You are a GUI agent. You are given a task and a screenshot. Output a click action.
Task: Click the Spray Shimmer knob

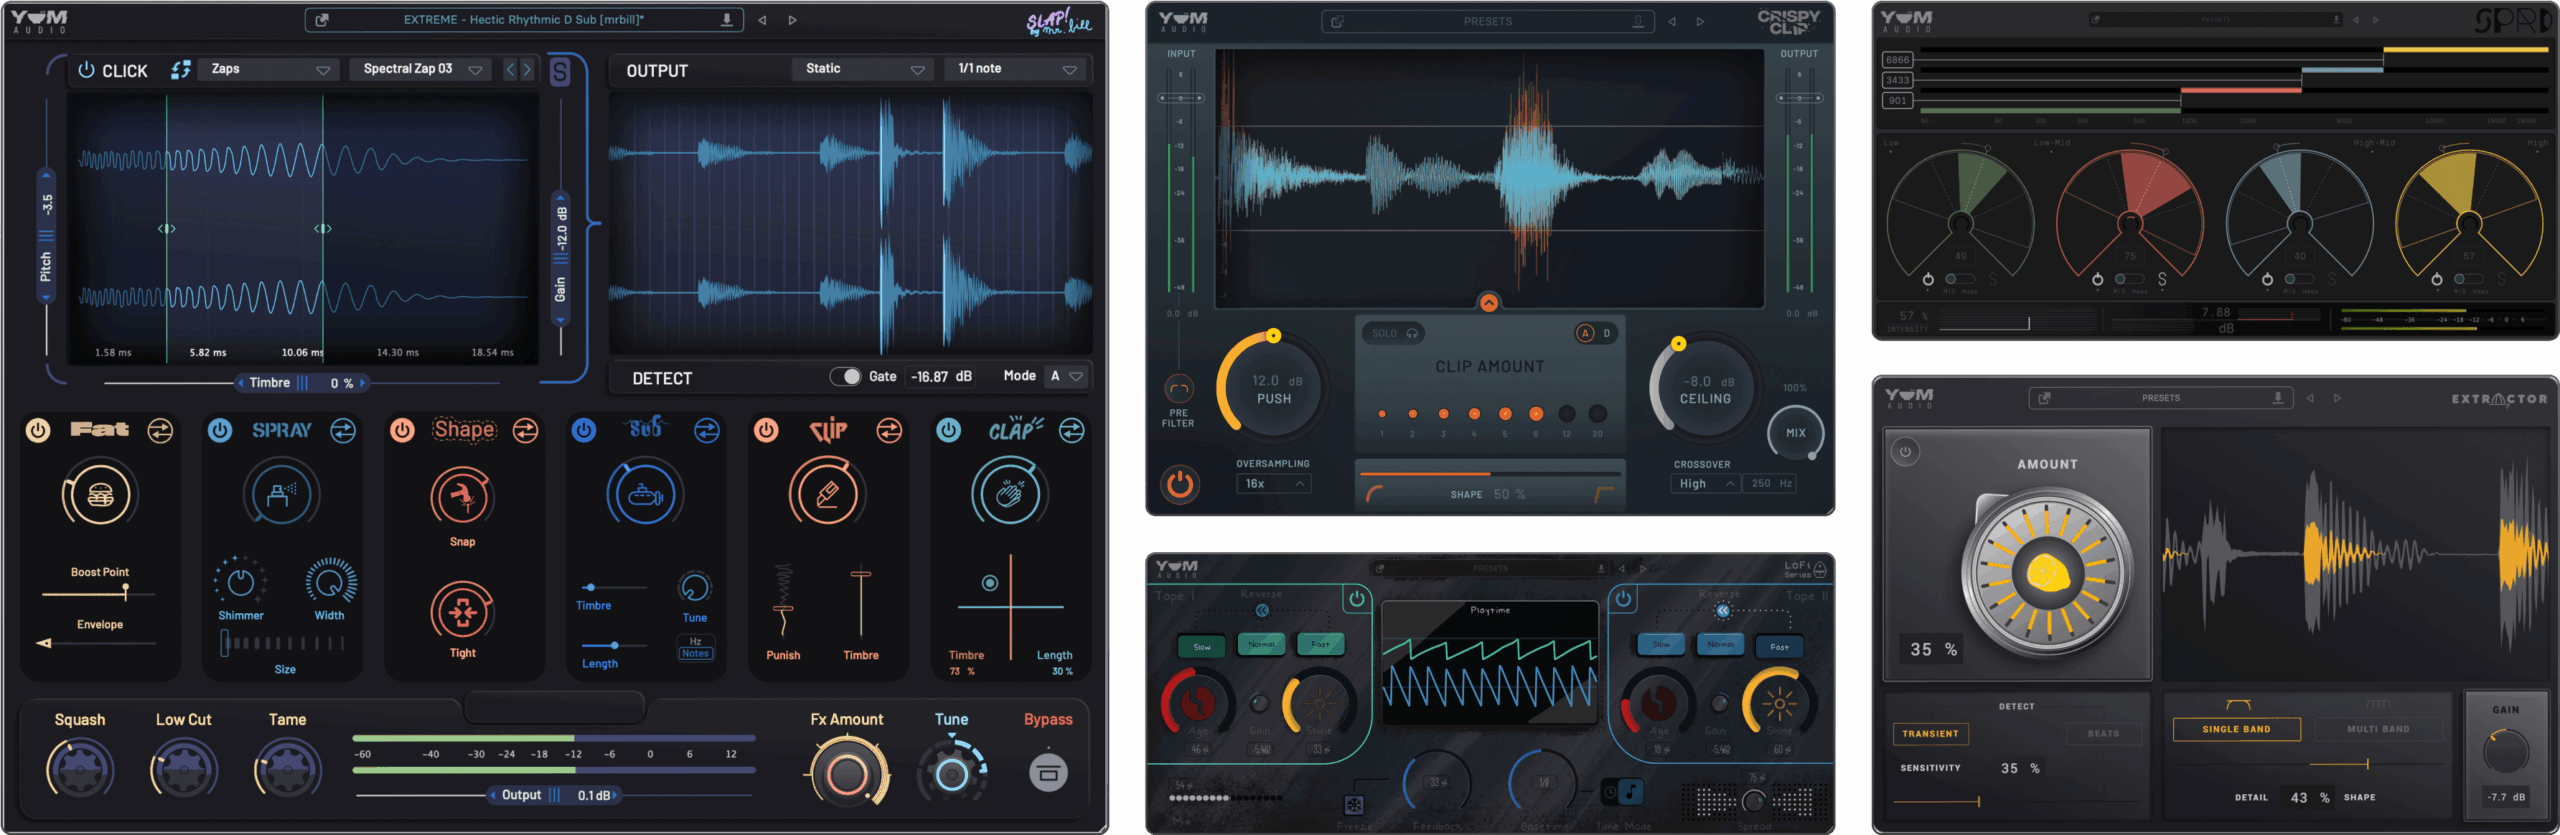tap(241, 582)
